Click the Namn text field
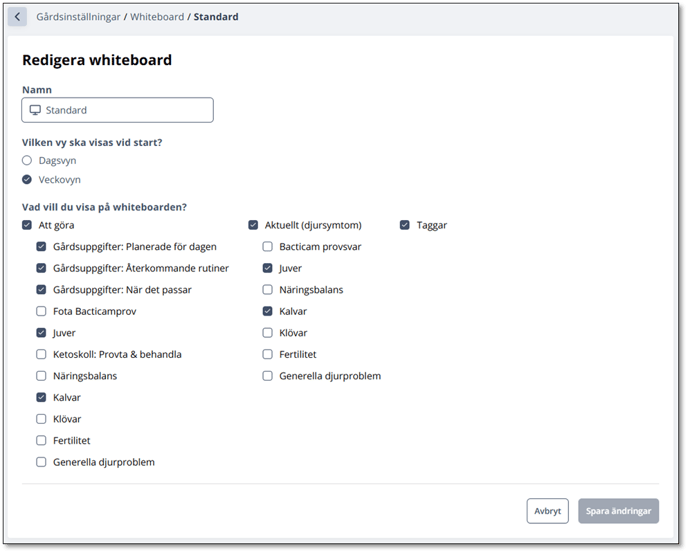 click(x=118, y=110)
